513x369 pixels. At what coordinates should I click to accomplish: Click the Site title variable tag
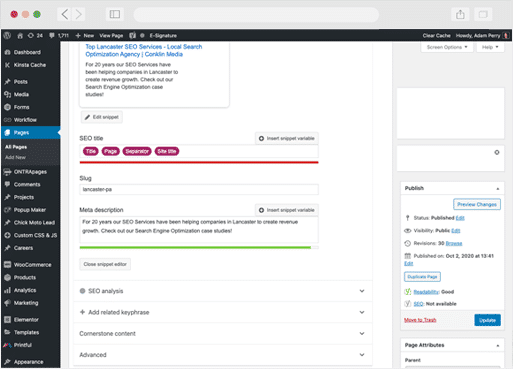(x=167, y=151)
